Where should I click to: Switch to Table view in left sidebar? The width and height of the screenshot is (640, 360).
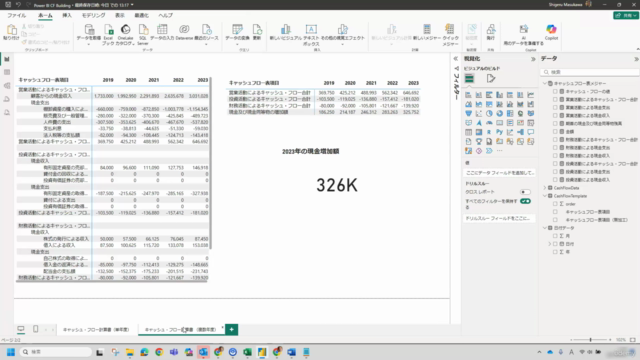pos(7,72)
